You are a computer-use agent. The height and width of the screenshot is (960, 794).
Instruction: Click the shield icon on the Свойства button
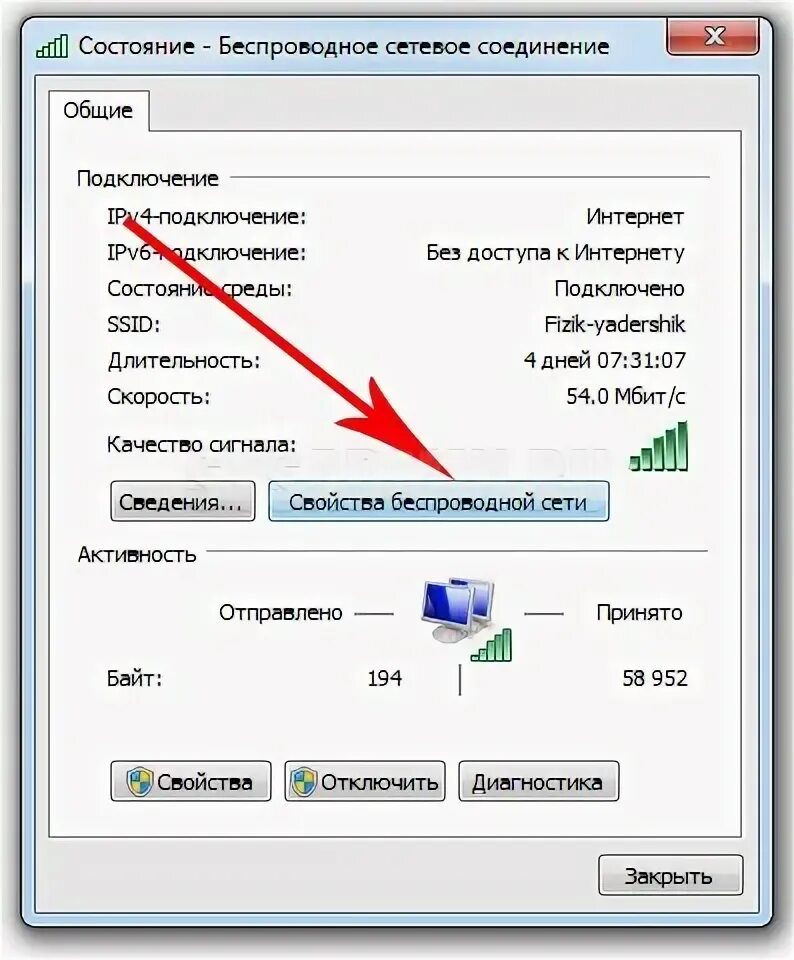coord(139,782)
